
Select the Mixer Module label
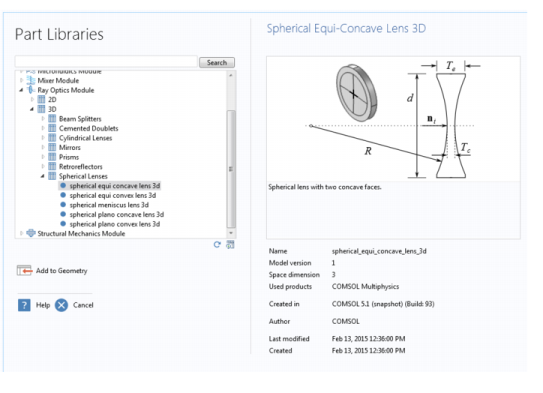[58, 81]
